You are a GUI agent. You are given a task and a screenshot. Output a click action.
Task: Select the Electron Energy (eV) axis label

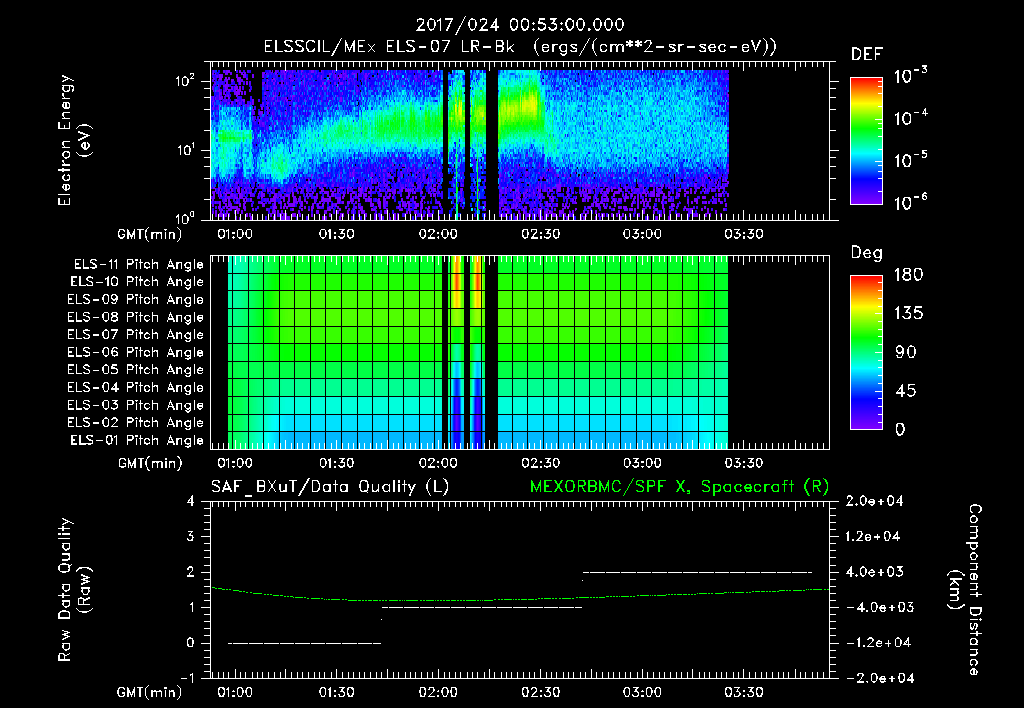coord(73,140)
